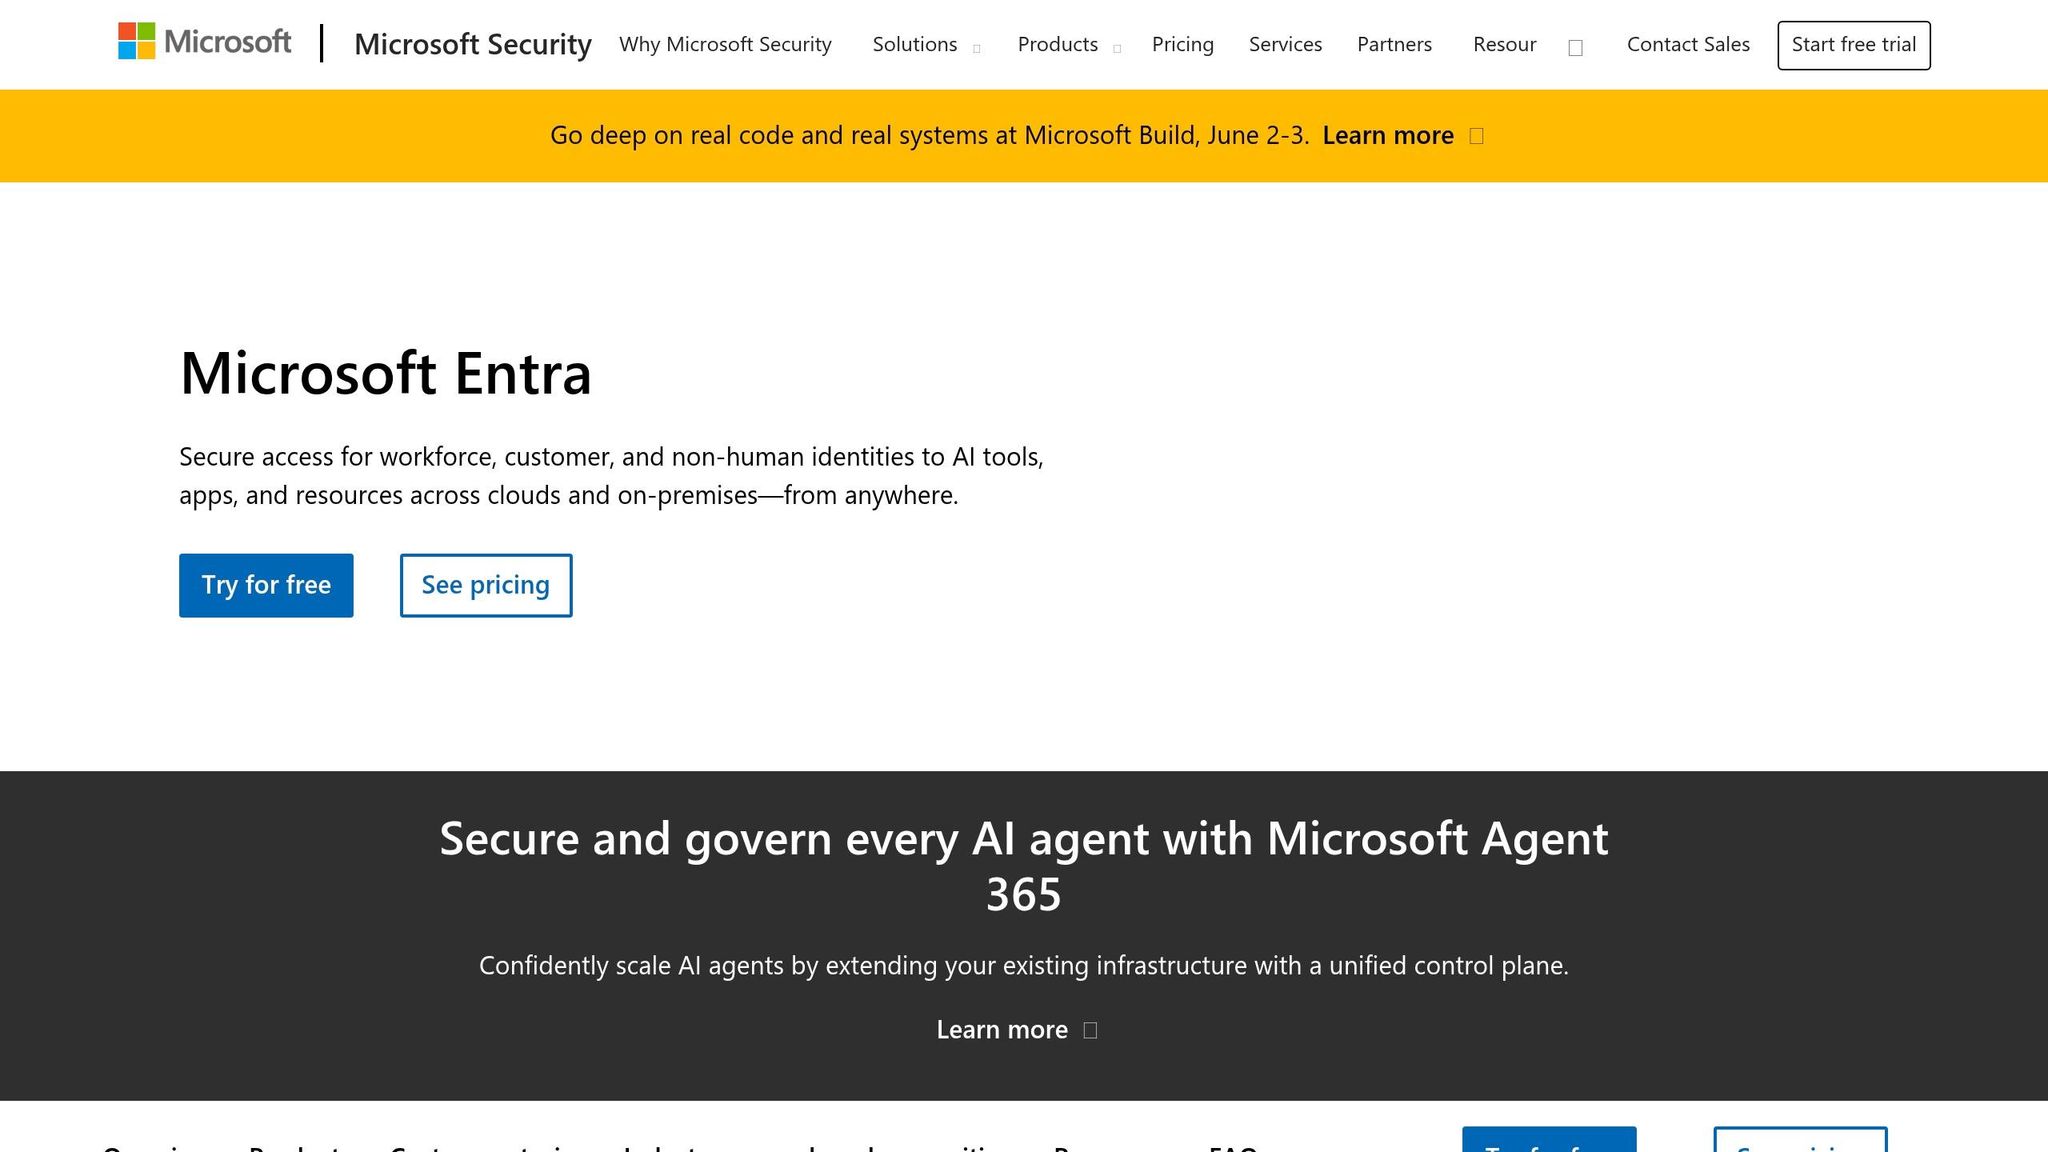2048x1152 pixels.
Task: Click the See pricing button under Microsoft Entra
Action: click(486, 585)
